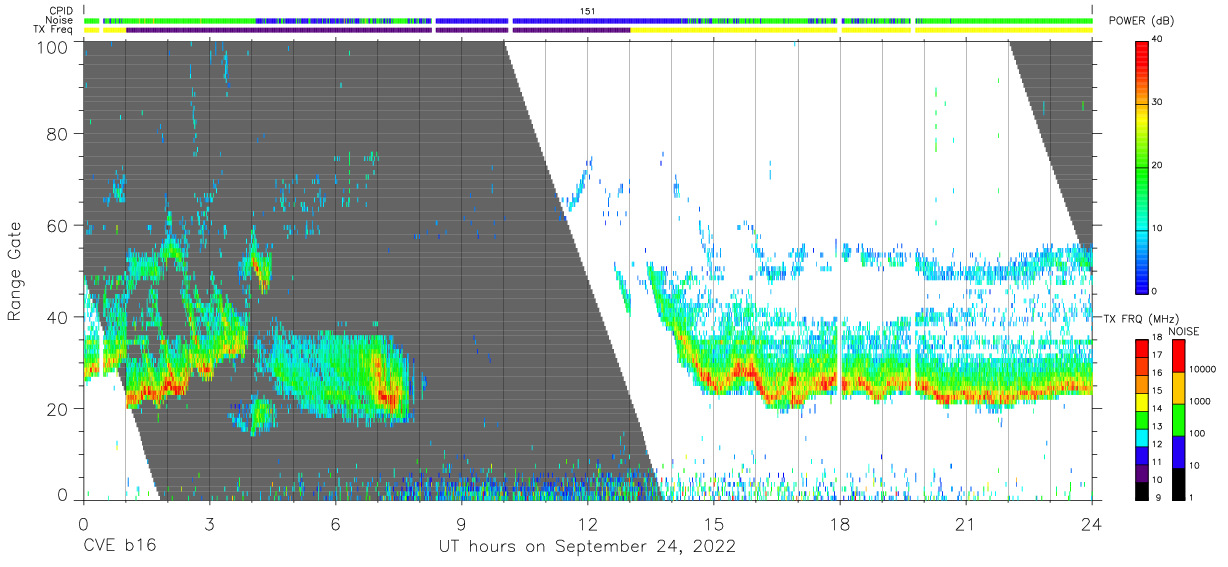Click the 151 CPID value above the plot

[x=587, y=11]
